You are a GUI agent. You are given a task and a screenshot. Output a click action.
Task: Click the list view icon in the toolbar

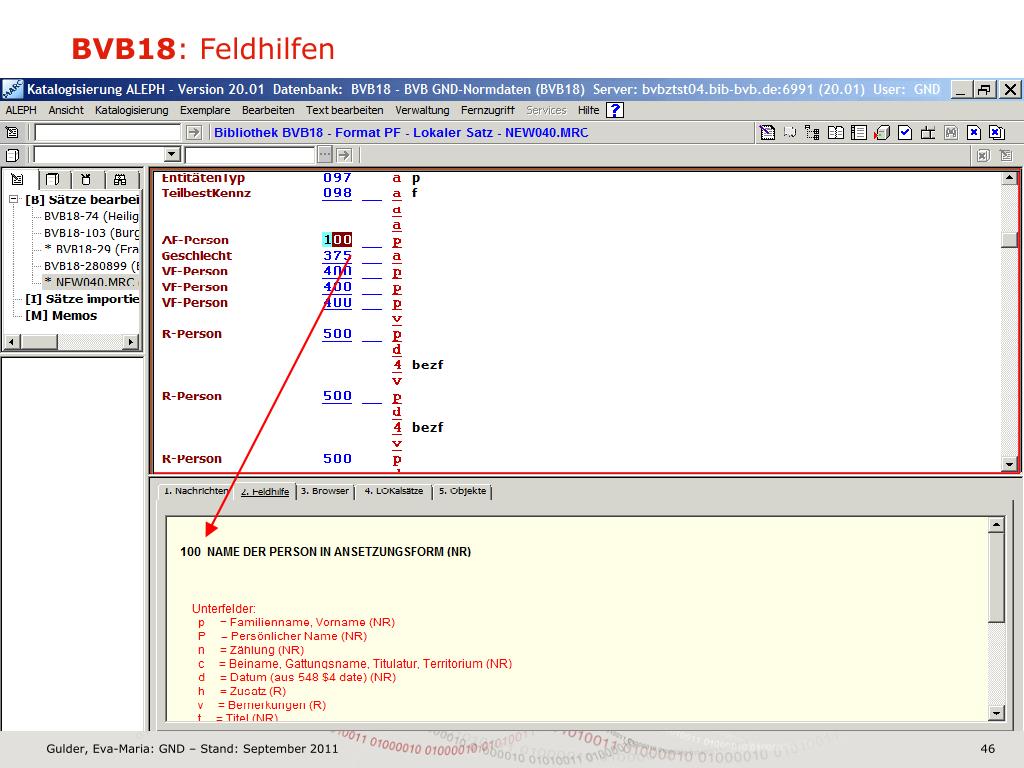click(859, 132)
